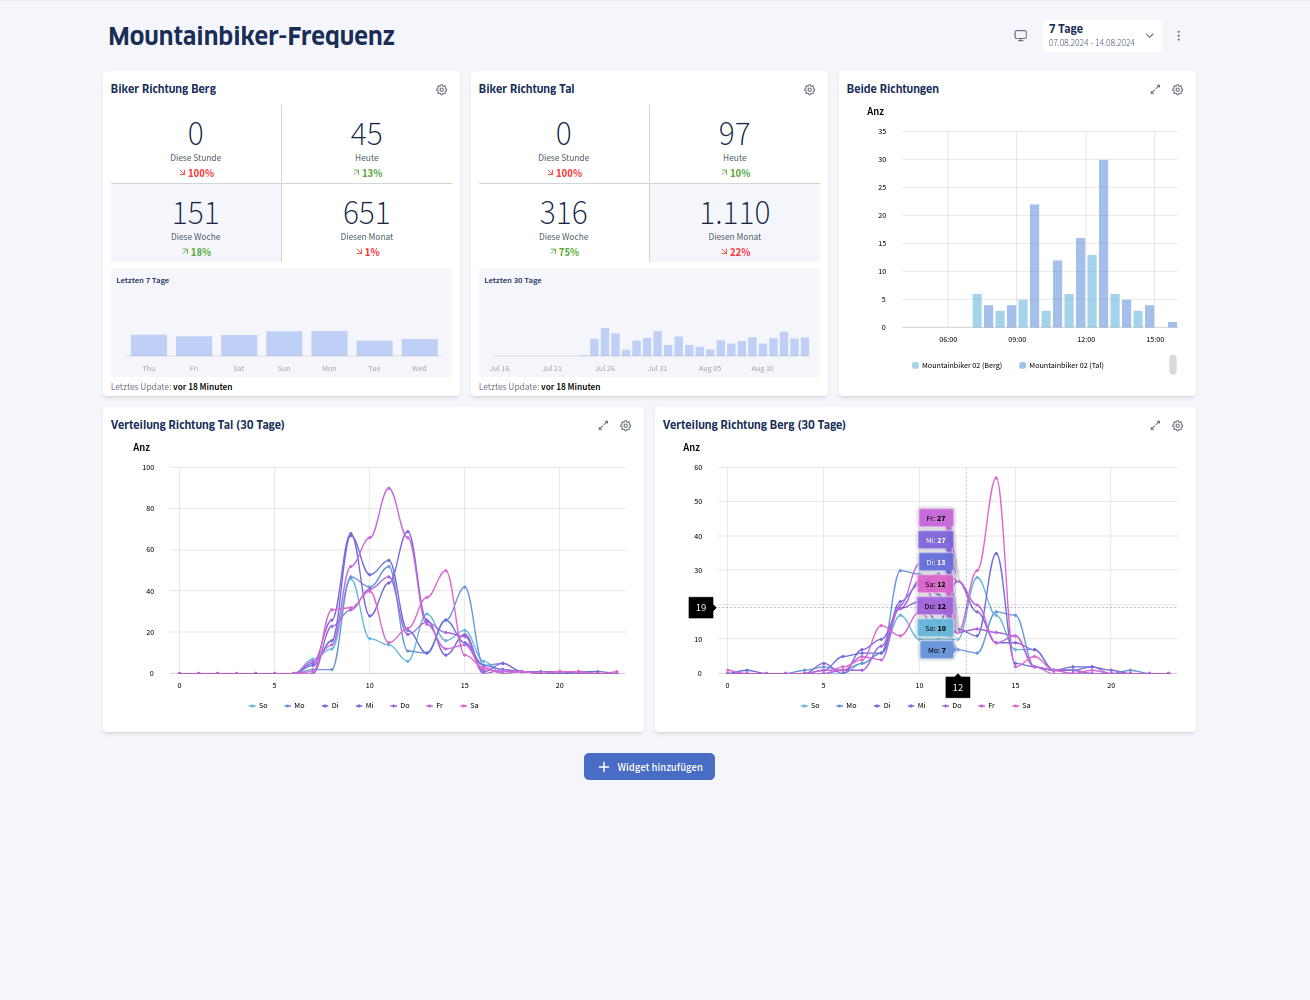This screenshot has width=1310, height=1000.
Task: Select the Fr: 27 tooltip label on the chart
Action: click(x=935, y=518)
